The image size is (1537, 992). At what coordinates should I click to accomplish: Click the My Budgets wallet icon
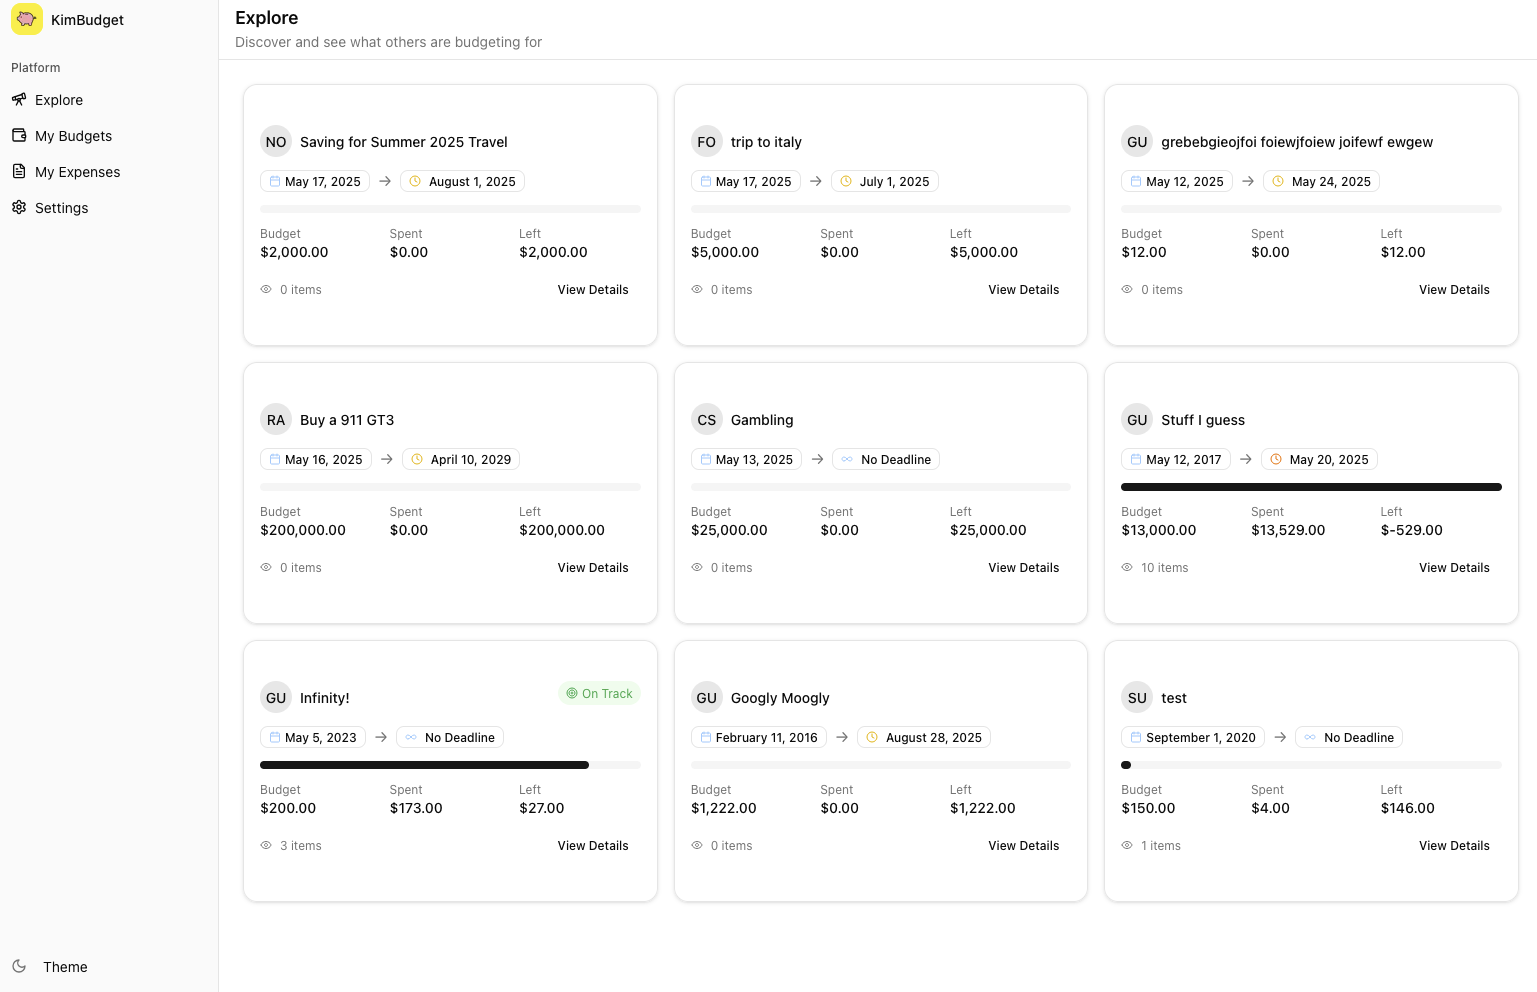[x=19, y=135]
